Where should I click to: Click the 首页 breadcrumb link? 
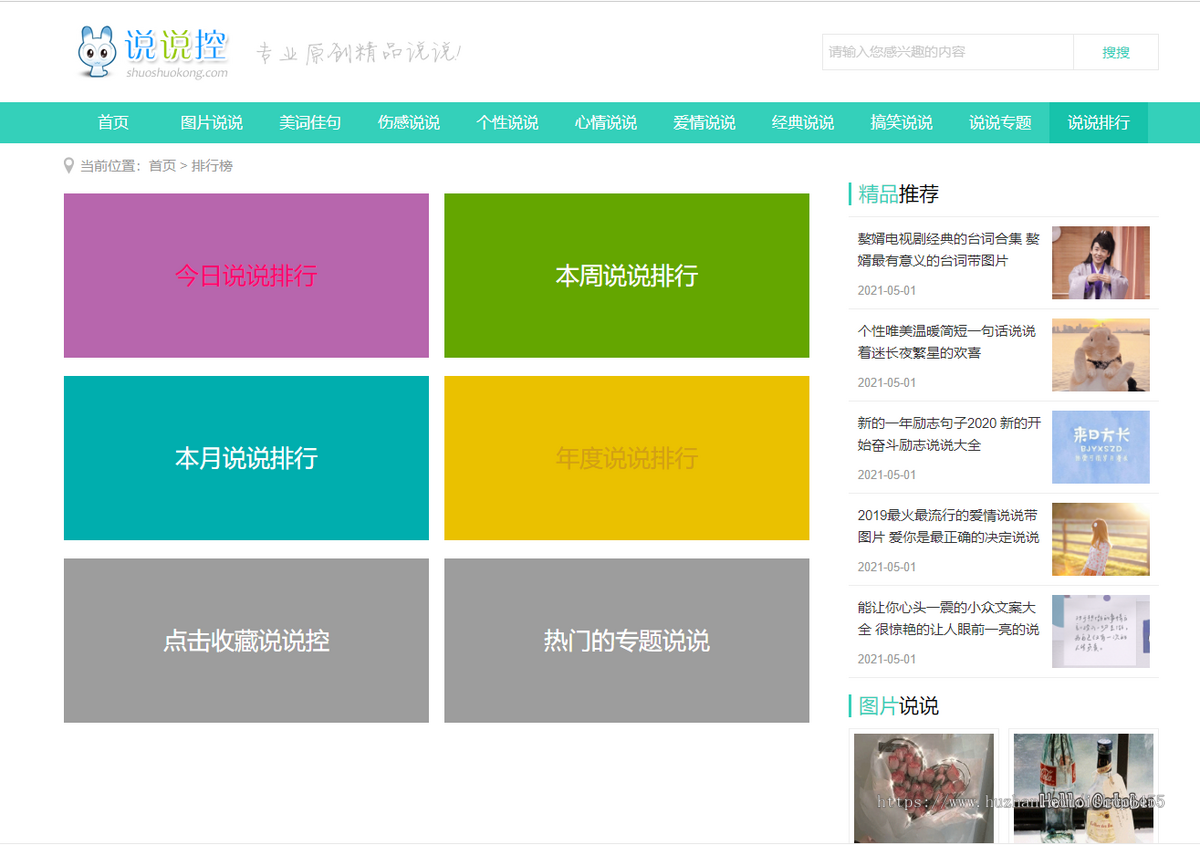(162, 166)
